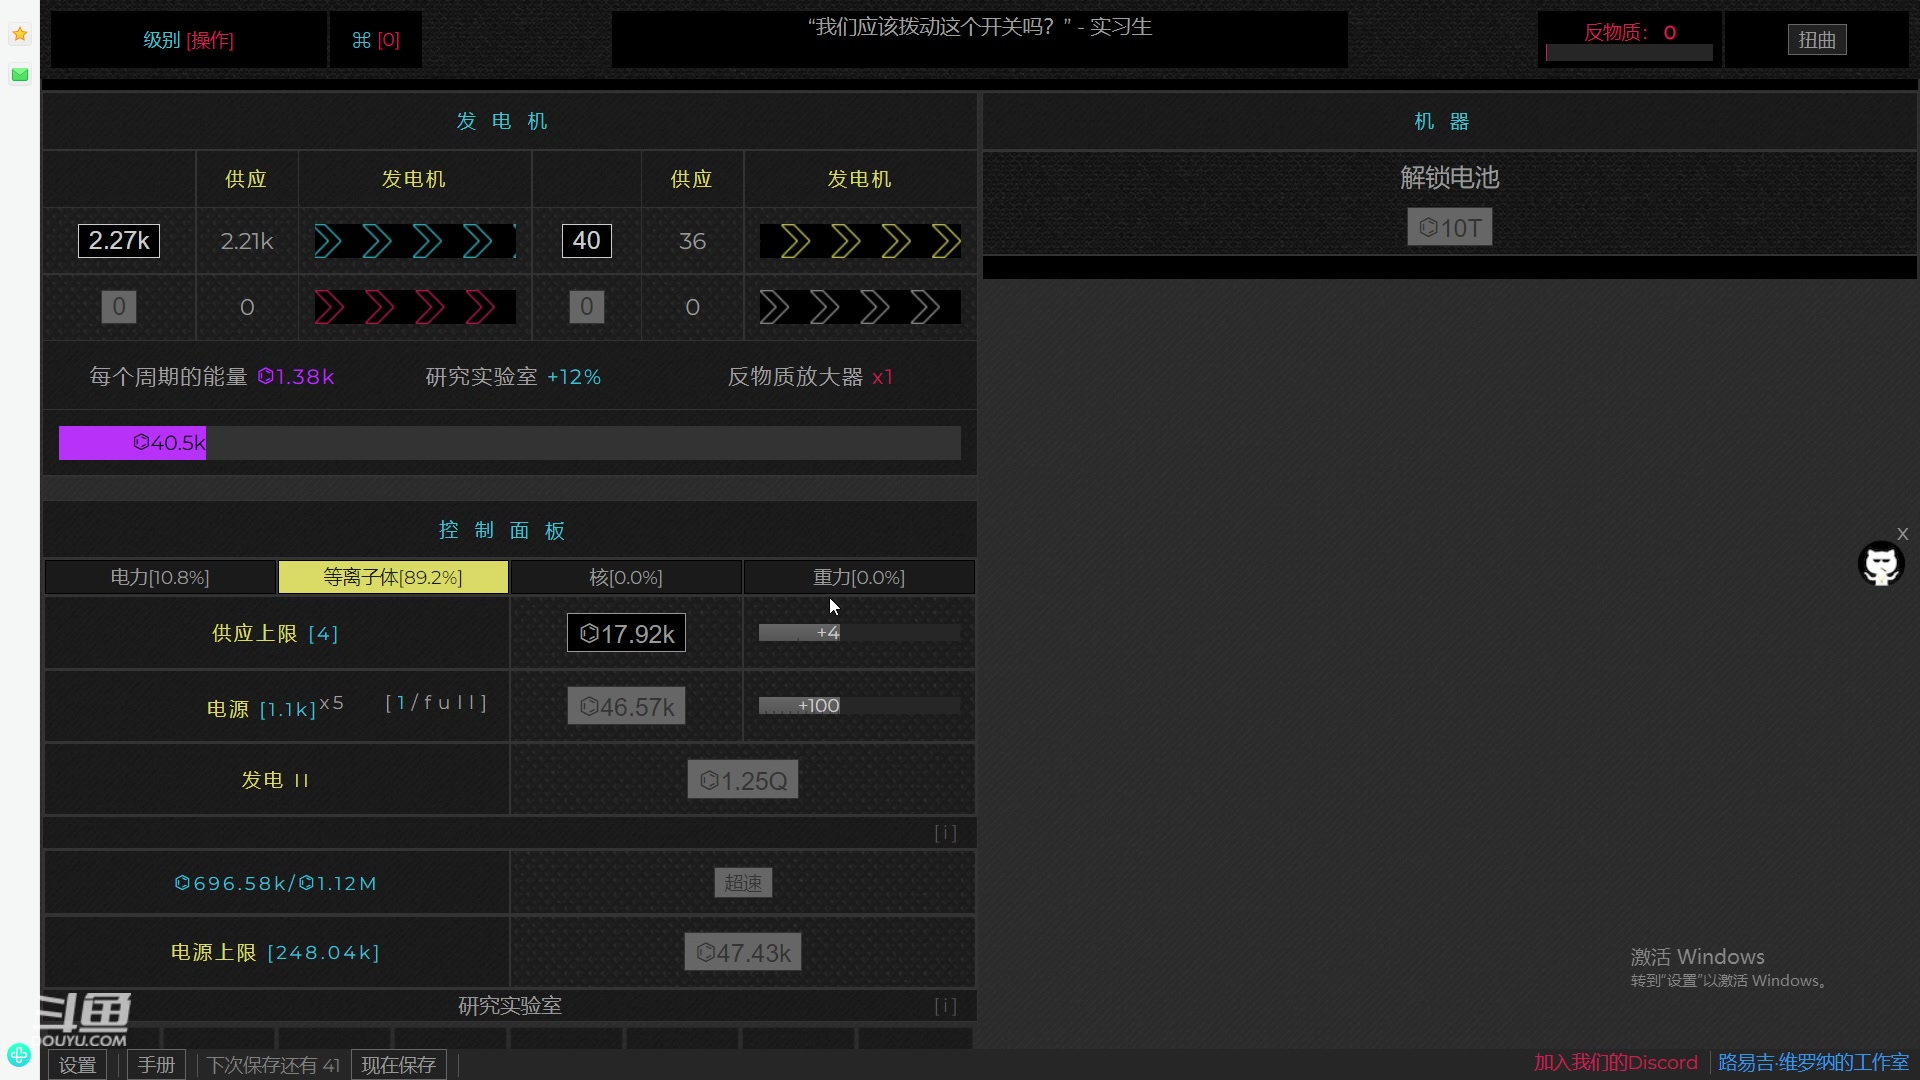Click the white arrows generator bar
Image resolution: width=1920 pixels, height=1080 pixels.
point(860,307)
